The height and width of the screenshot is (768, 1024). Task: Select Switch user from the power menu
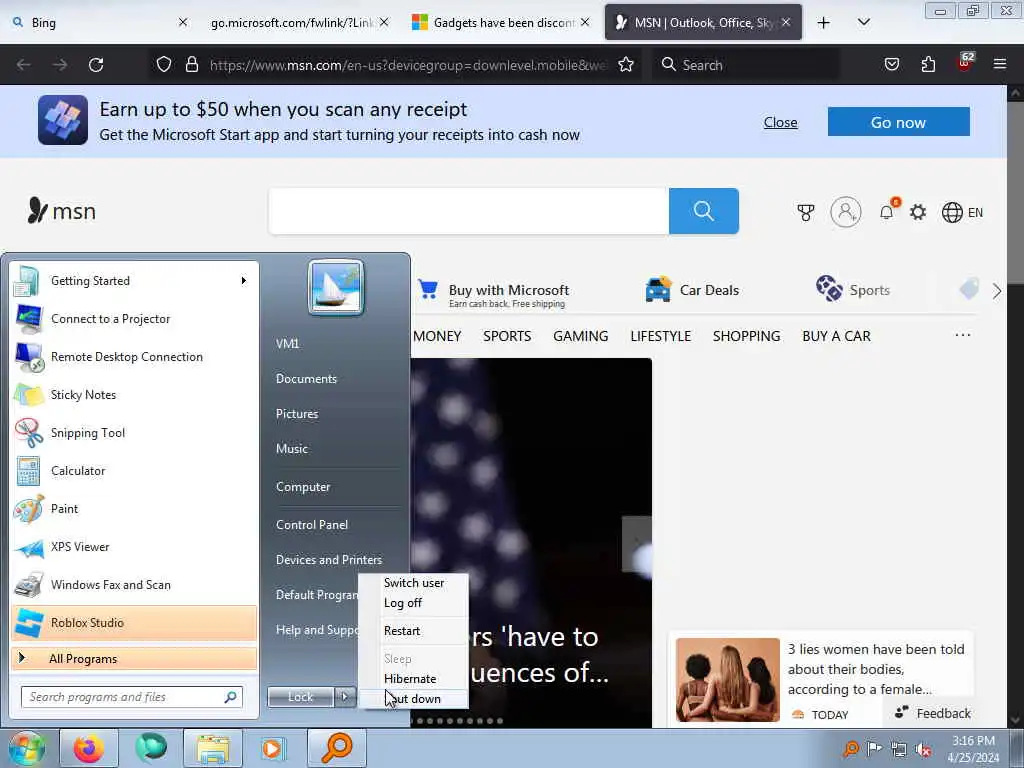[x=413, y=583]
